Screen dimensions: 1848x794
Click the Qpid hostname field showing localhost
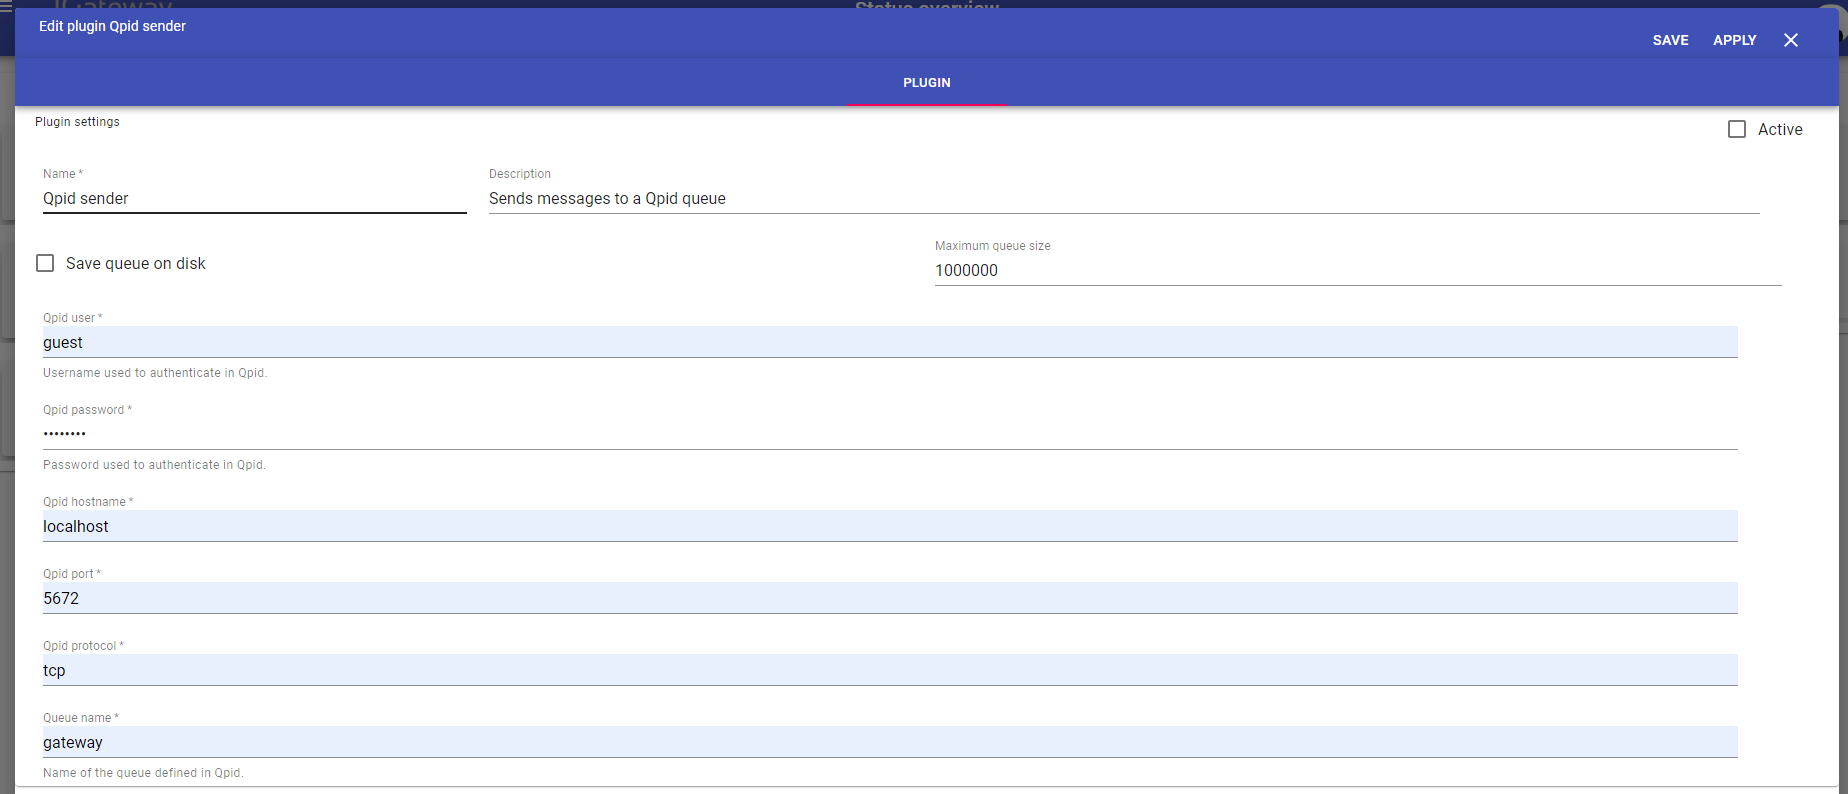coord(889,526)
